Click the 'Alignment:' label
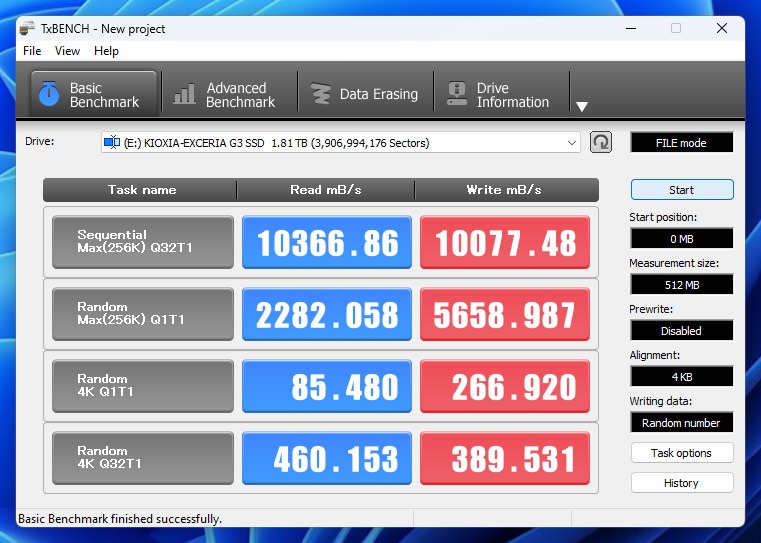The image size is (761, 543). tap(655, 355)
